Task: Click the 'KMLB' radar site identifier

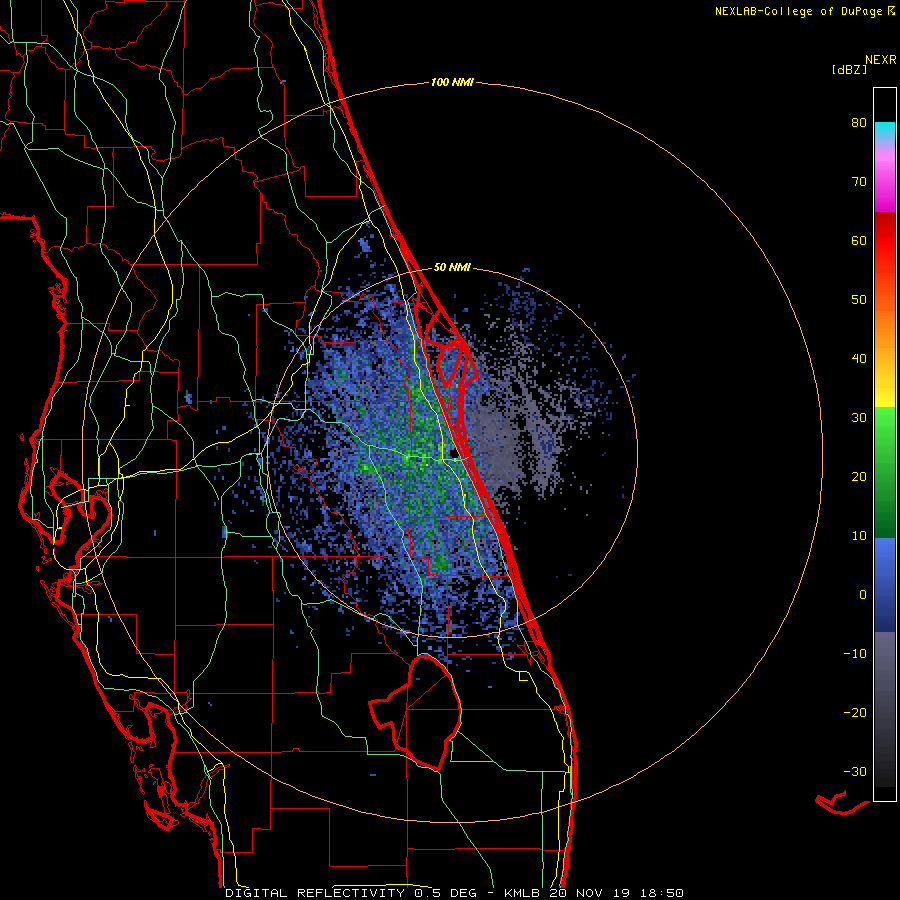Action: tap(523, 893)
